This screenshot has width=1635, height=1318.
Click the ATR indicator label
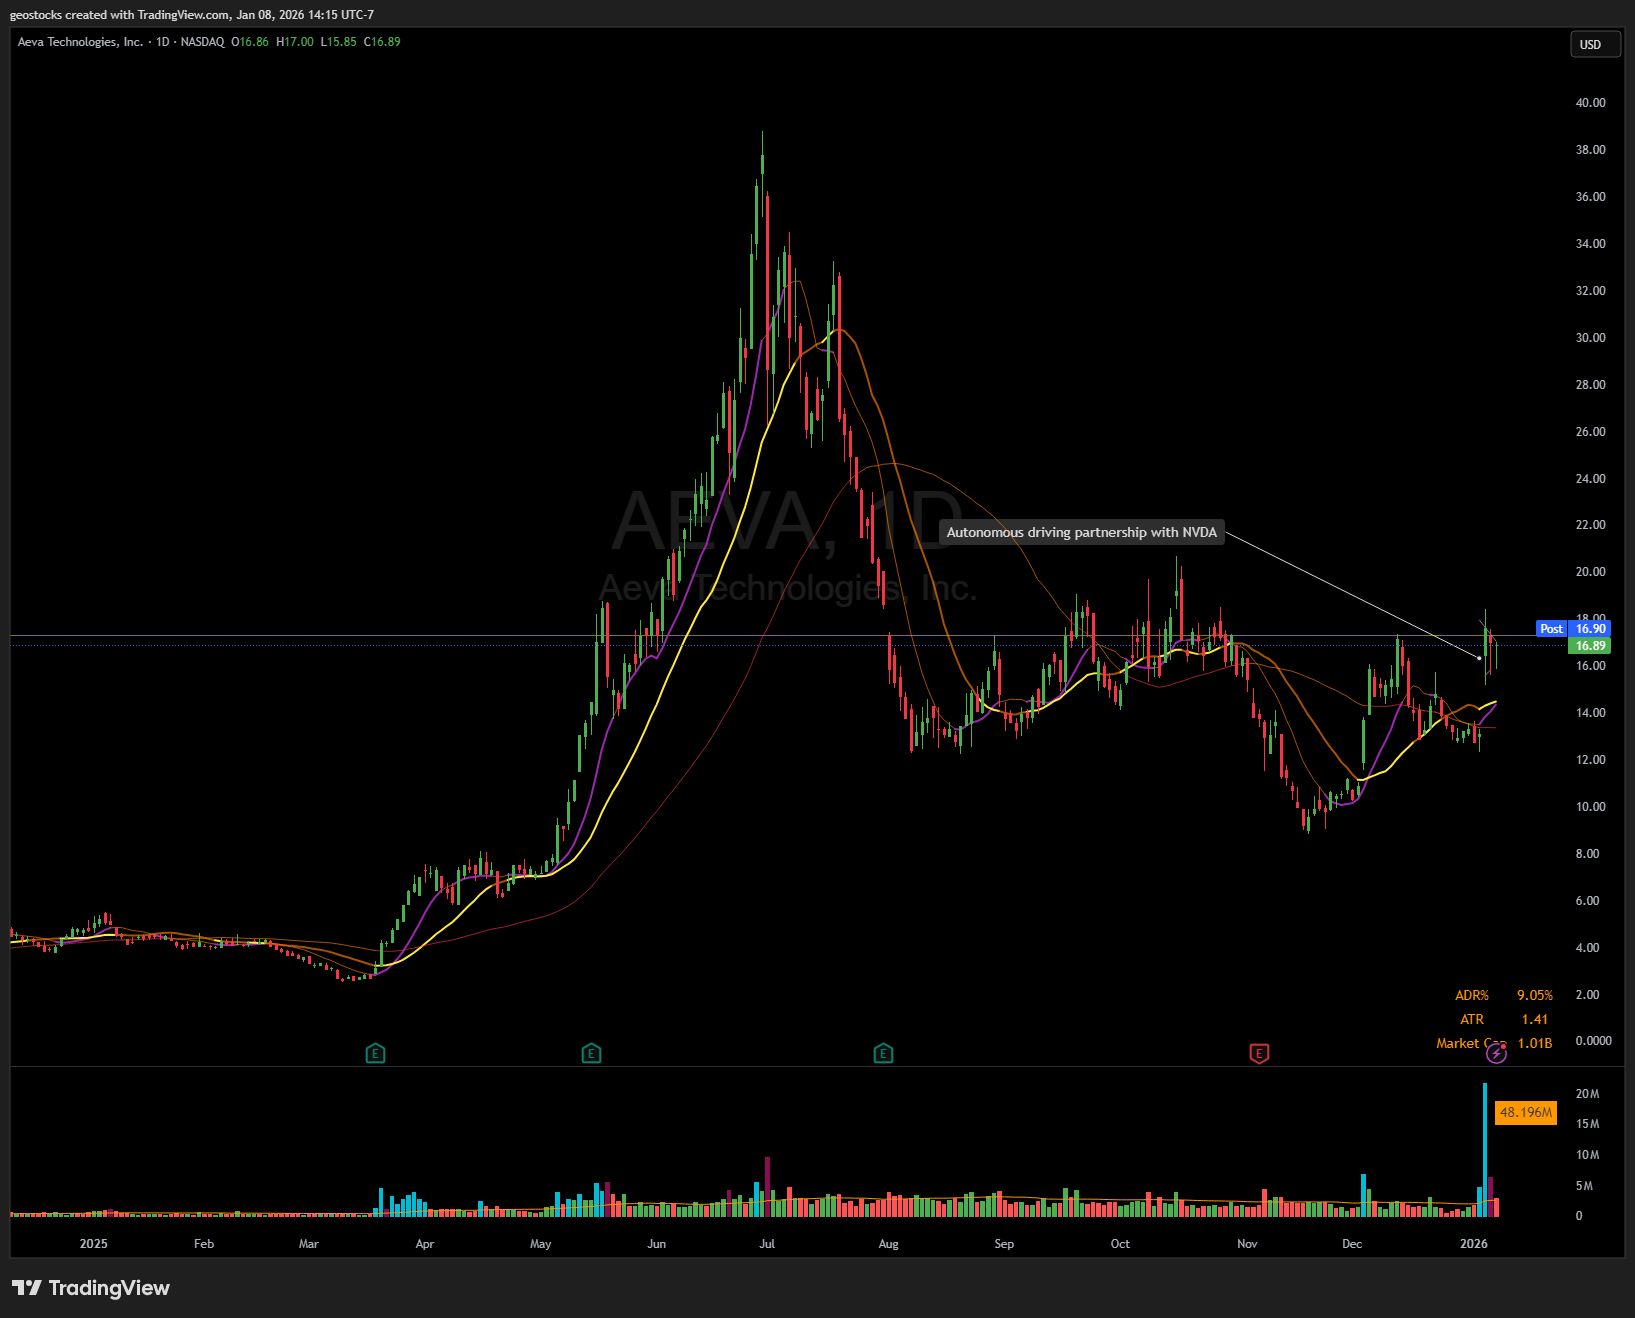point(1472,1019)
